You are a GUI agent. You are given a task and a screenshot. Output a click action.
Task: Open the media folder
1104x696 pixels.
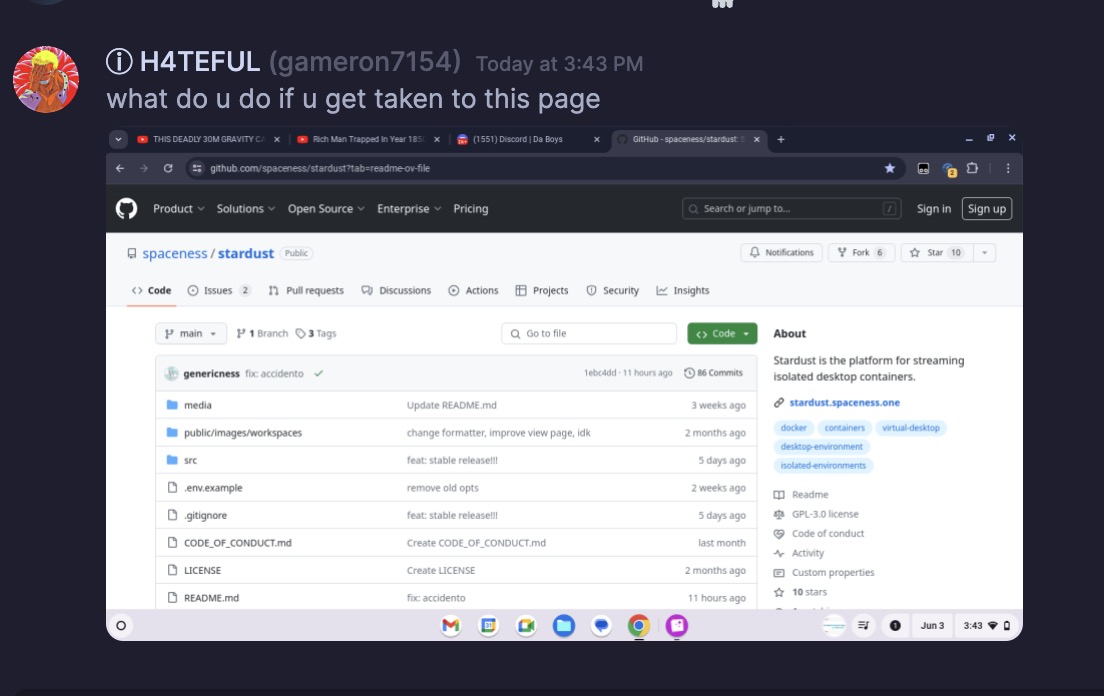pos(198,405)
